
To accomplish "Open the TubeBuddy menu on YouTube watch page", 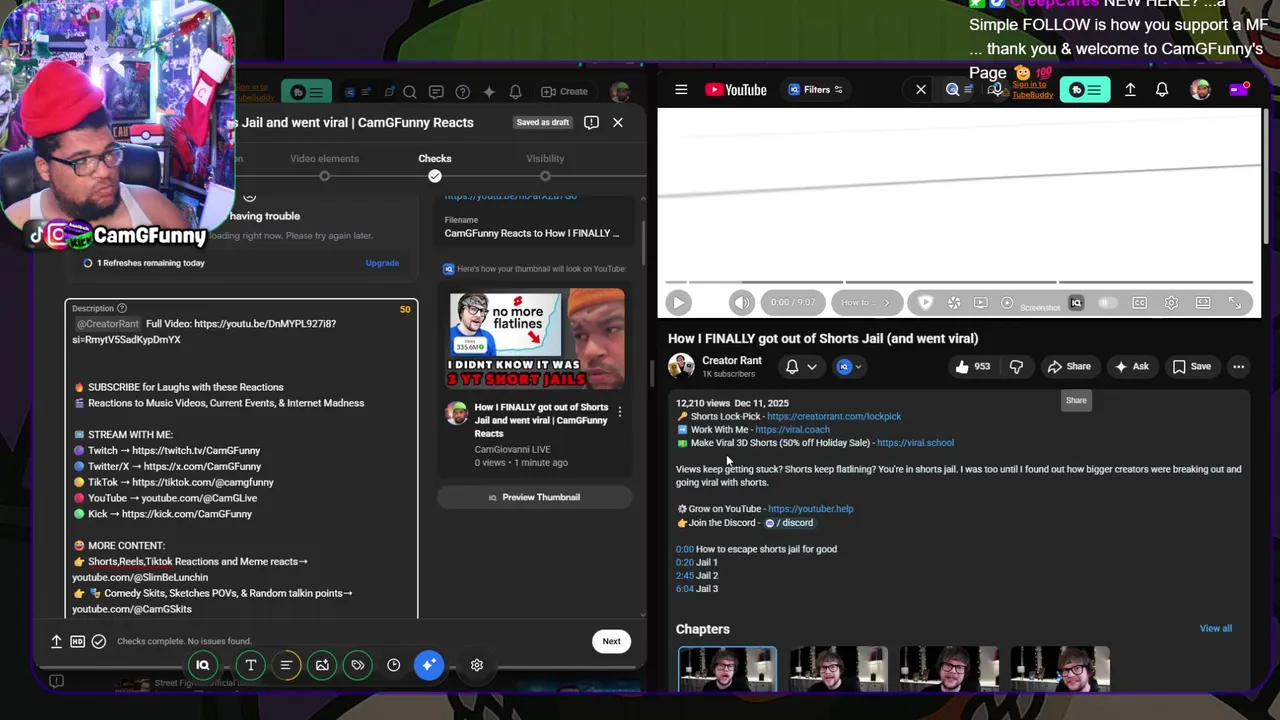I will [x=1085, y=90].
